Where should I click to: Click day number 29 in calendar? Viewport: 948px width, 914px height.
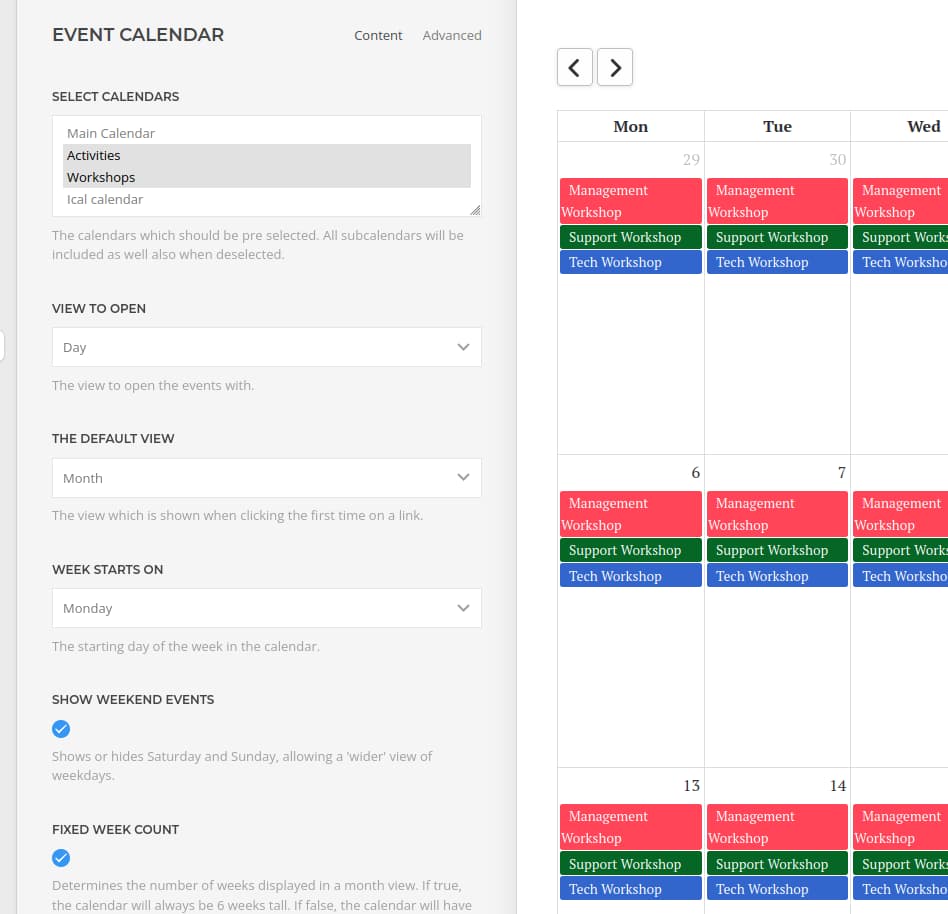coord(691,160)
